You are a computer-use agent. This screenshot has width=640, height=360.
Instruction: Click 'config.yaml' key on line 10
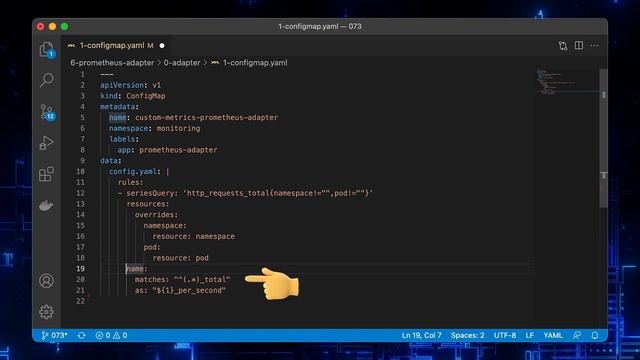133,171
